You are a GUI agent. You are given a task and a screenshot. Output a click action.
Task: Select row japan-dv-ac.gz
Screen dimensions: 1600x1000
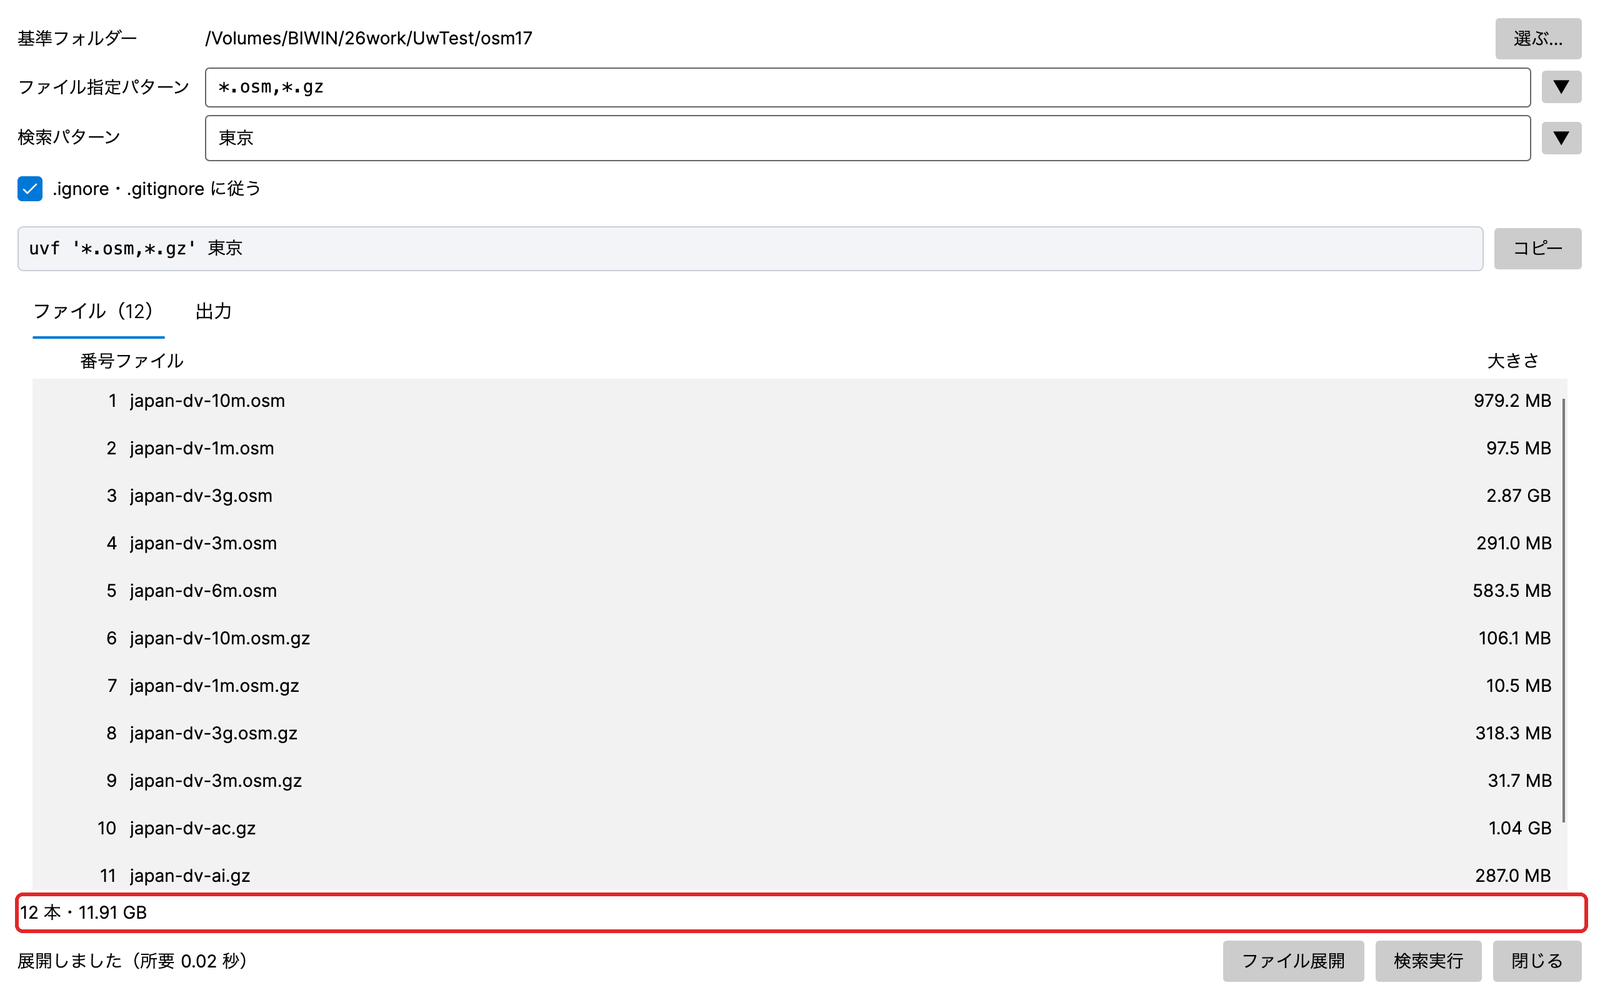pyautogui.click(x=798, y=828)
